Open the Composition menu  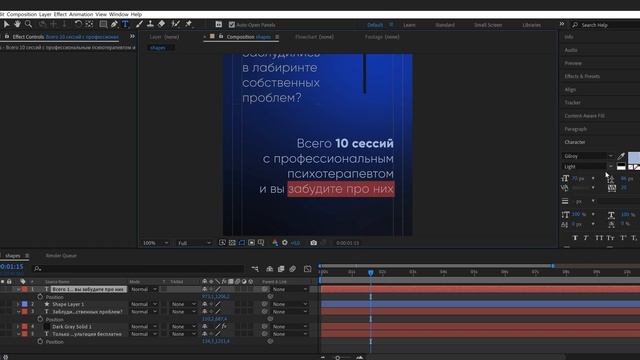point(22,14)
